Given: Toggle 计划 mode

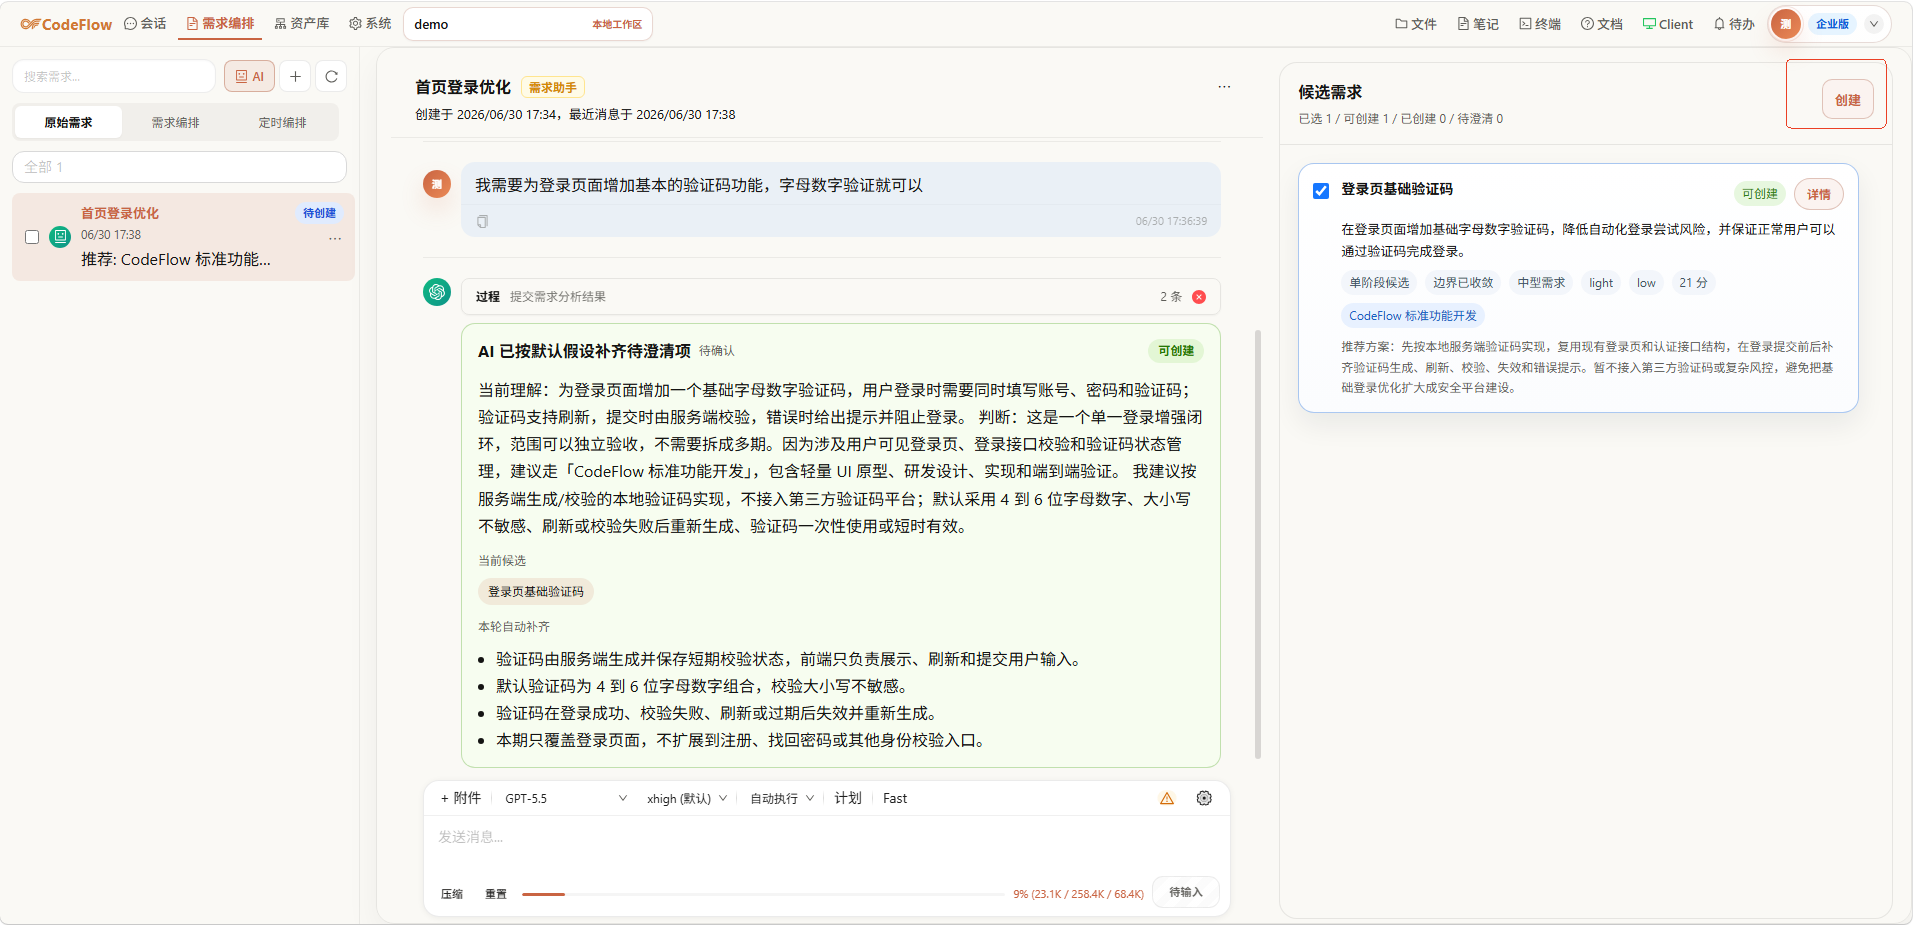Looking at the screenshot, I should pyautogui.click(x=848, y=798).
